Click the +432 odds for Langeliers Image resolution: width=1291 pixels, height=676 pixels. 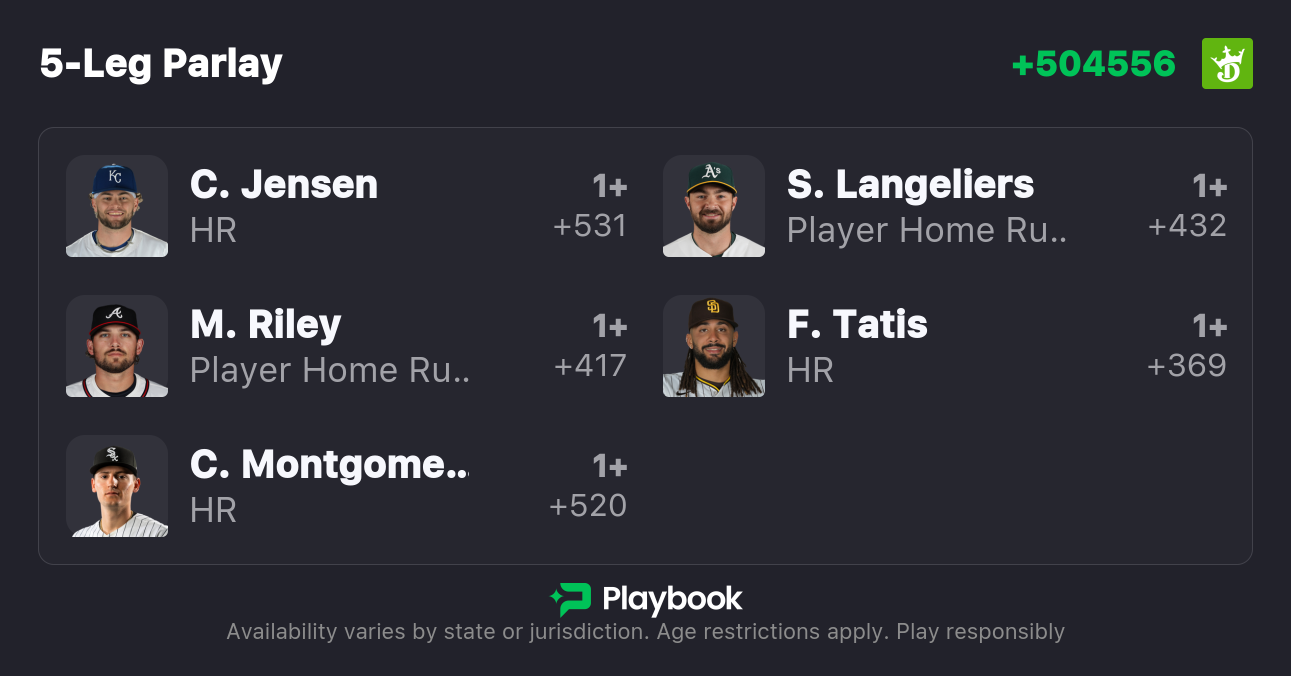coord(1187,226)
